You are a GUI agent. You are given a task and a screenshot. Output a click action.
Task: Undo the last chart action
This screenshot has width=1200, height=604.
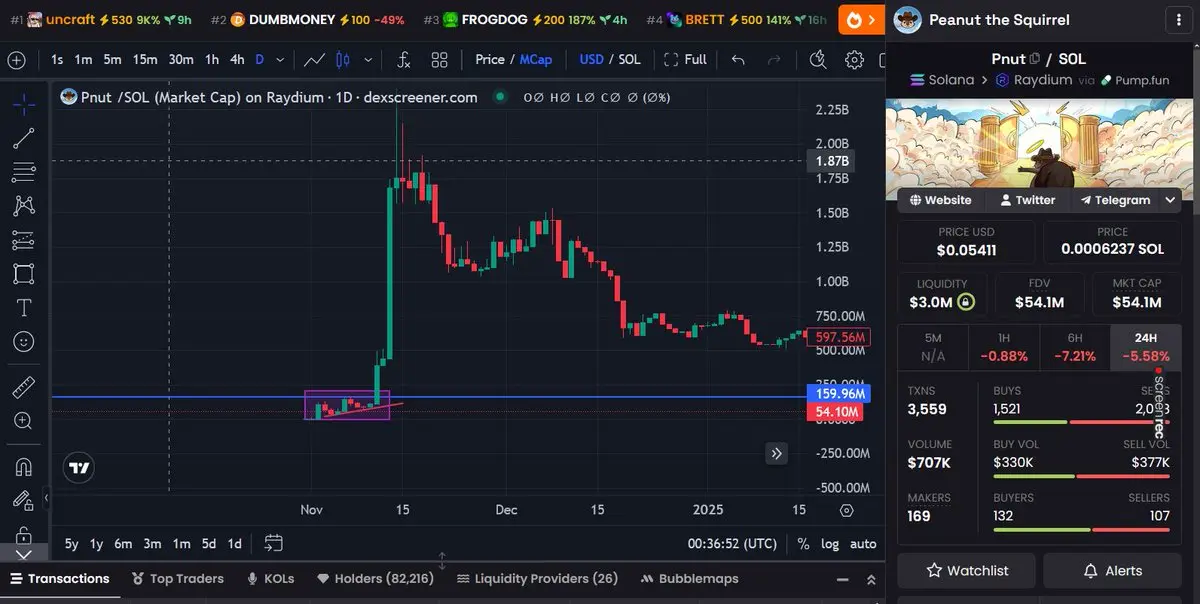pos(738,60)
